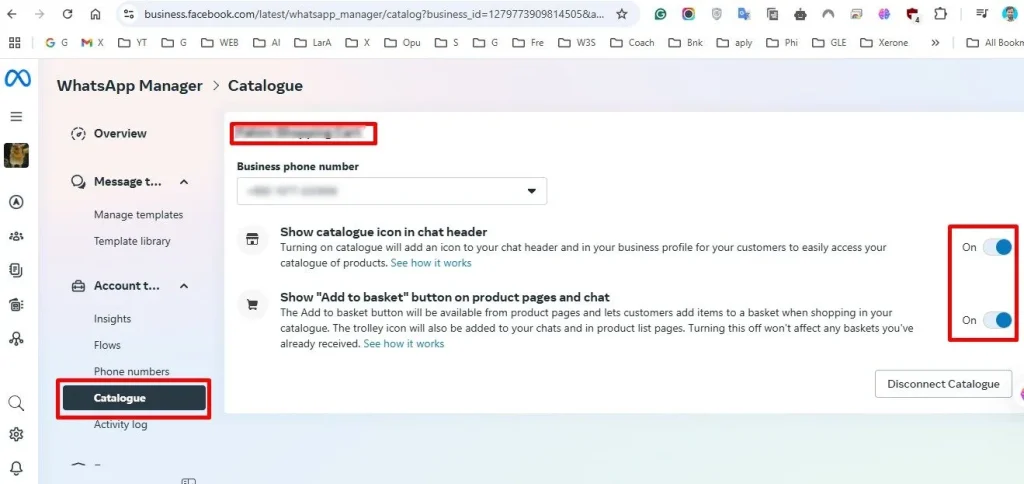Click the billing/news icon in left rail
1024x484 pixels.
point(16,304)
